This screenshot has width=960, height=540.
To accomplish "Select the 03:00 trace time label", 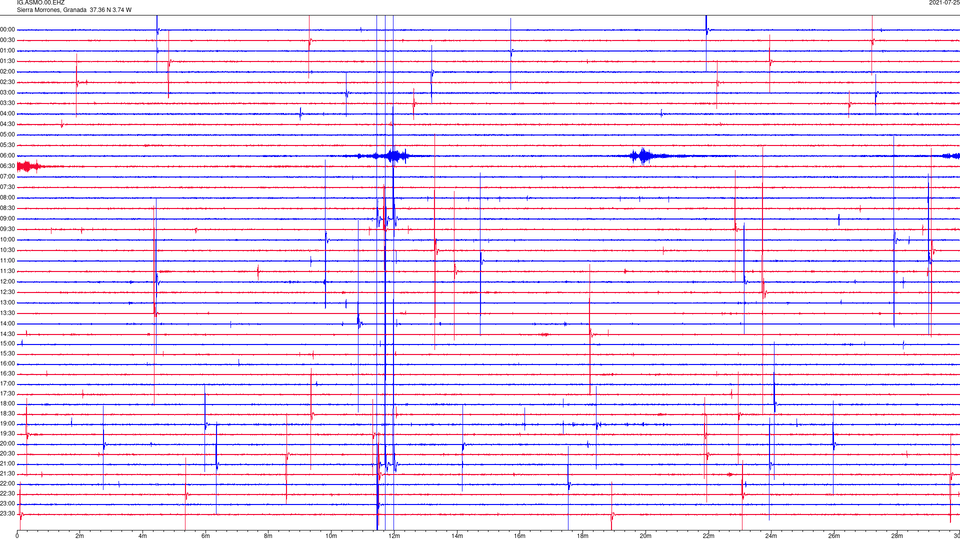I will point(8,92).
